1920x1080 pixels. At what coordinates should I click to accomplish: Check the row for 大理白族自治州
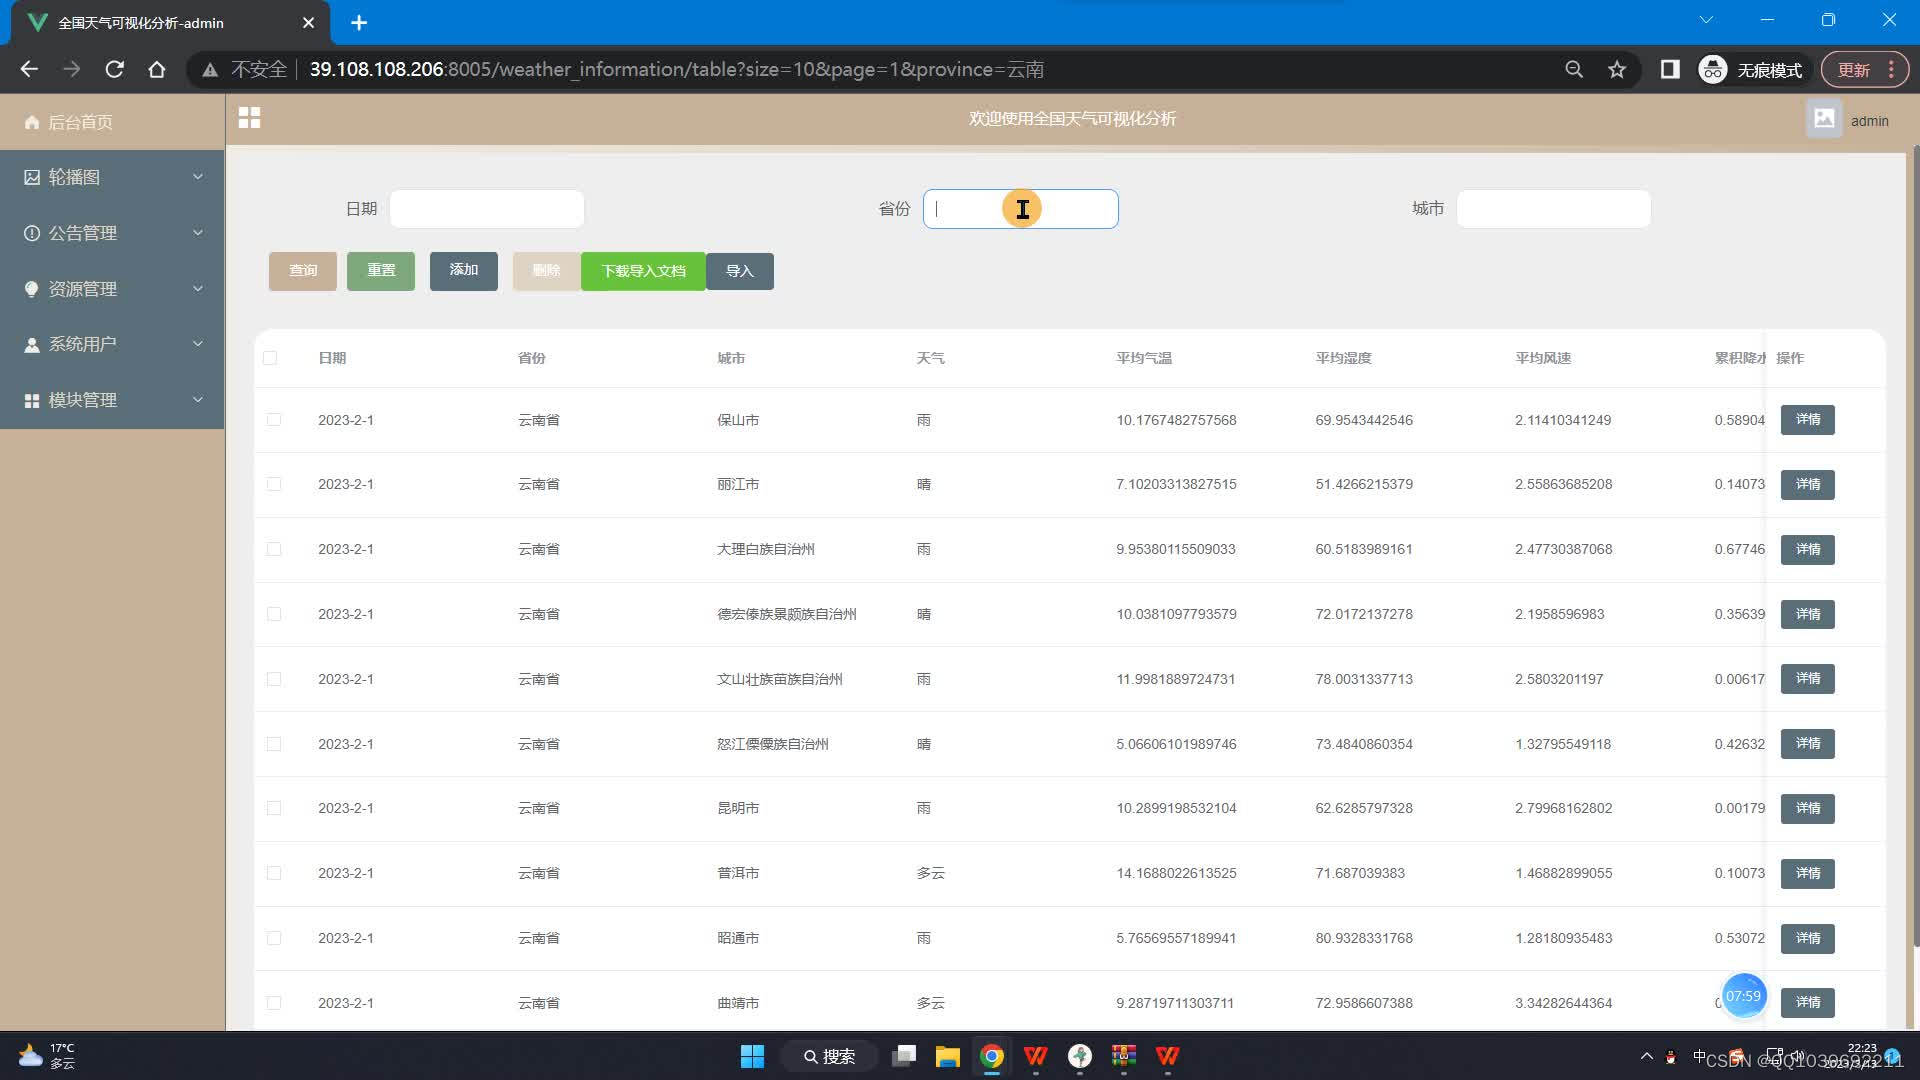point(274,549)
